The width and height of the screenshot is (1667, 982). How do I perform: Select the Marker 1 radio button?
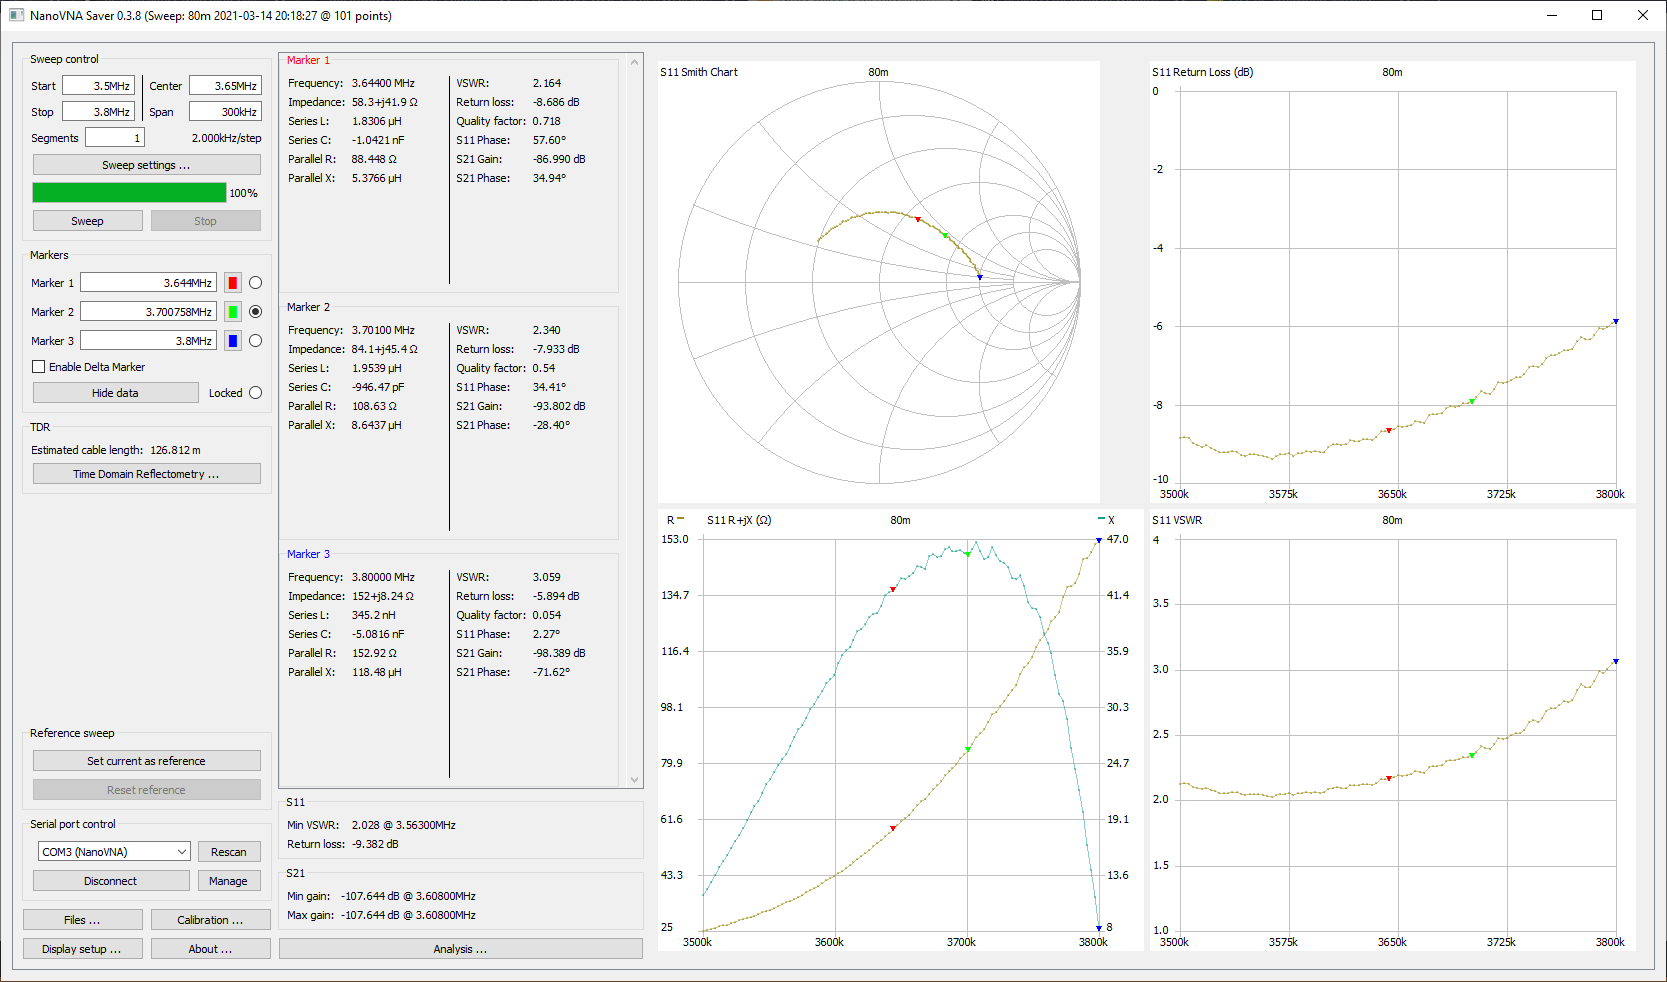[x=255, y=283]
